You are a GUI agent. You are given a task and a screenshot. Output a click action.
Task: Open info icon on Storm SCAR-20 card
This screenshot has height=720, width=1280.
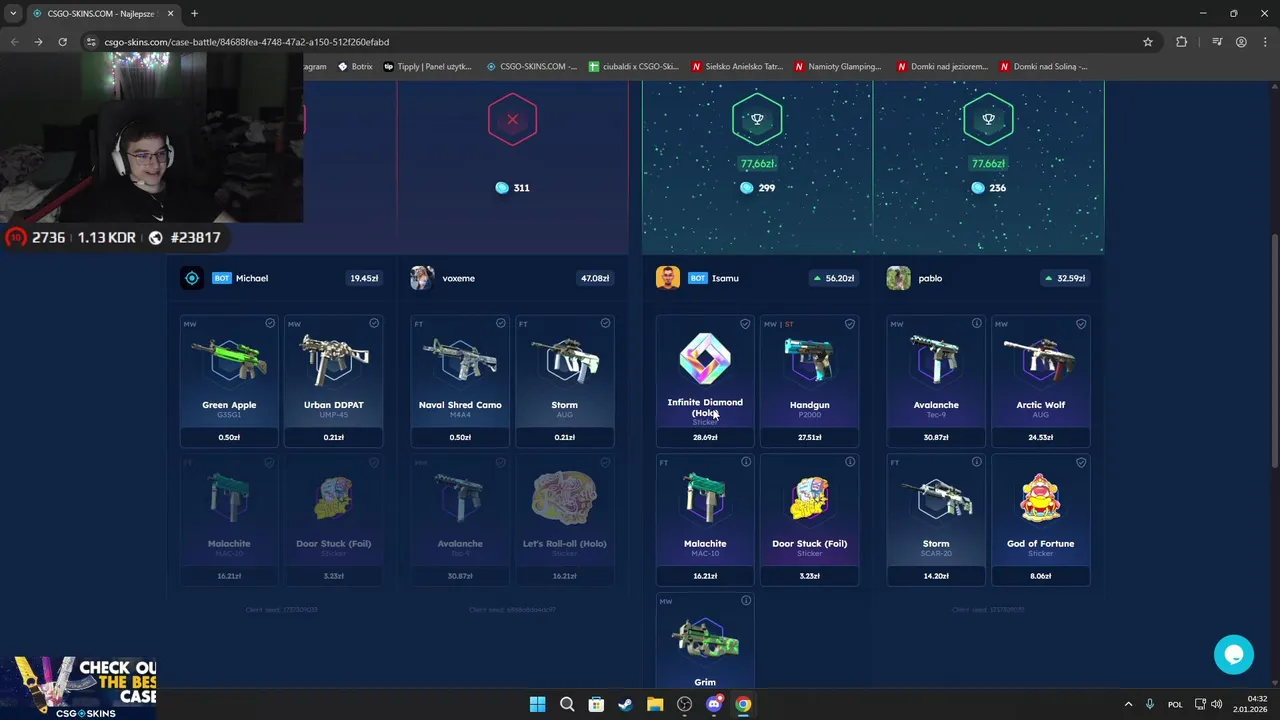tap(977, 462)
